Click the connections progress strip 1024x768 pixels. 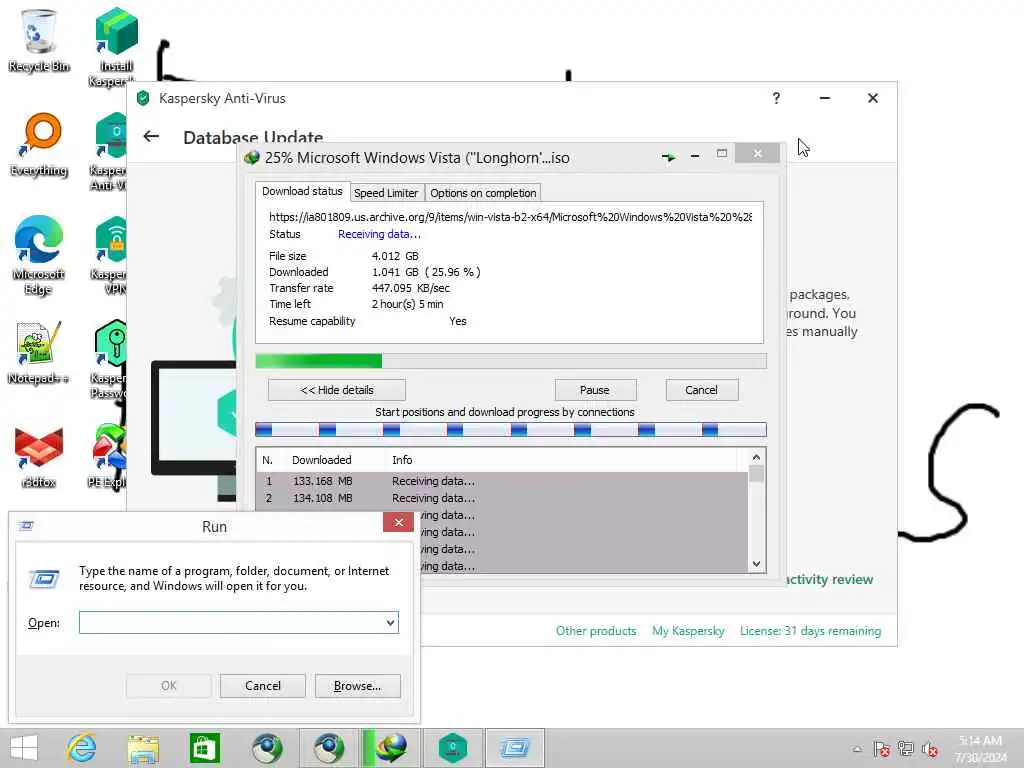coord(511,429)
